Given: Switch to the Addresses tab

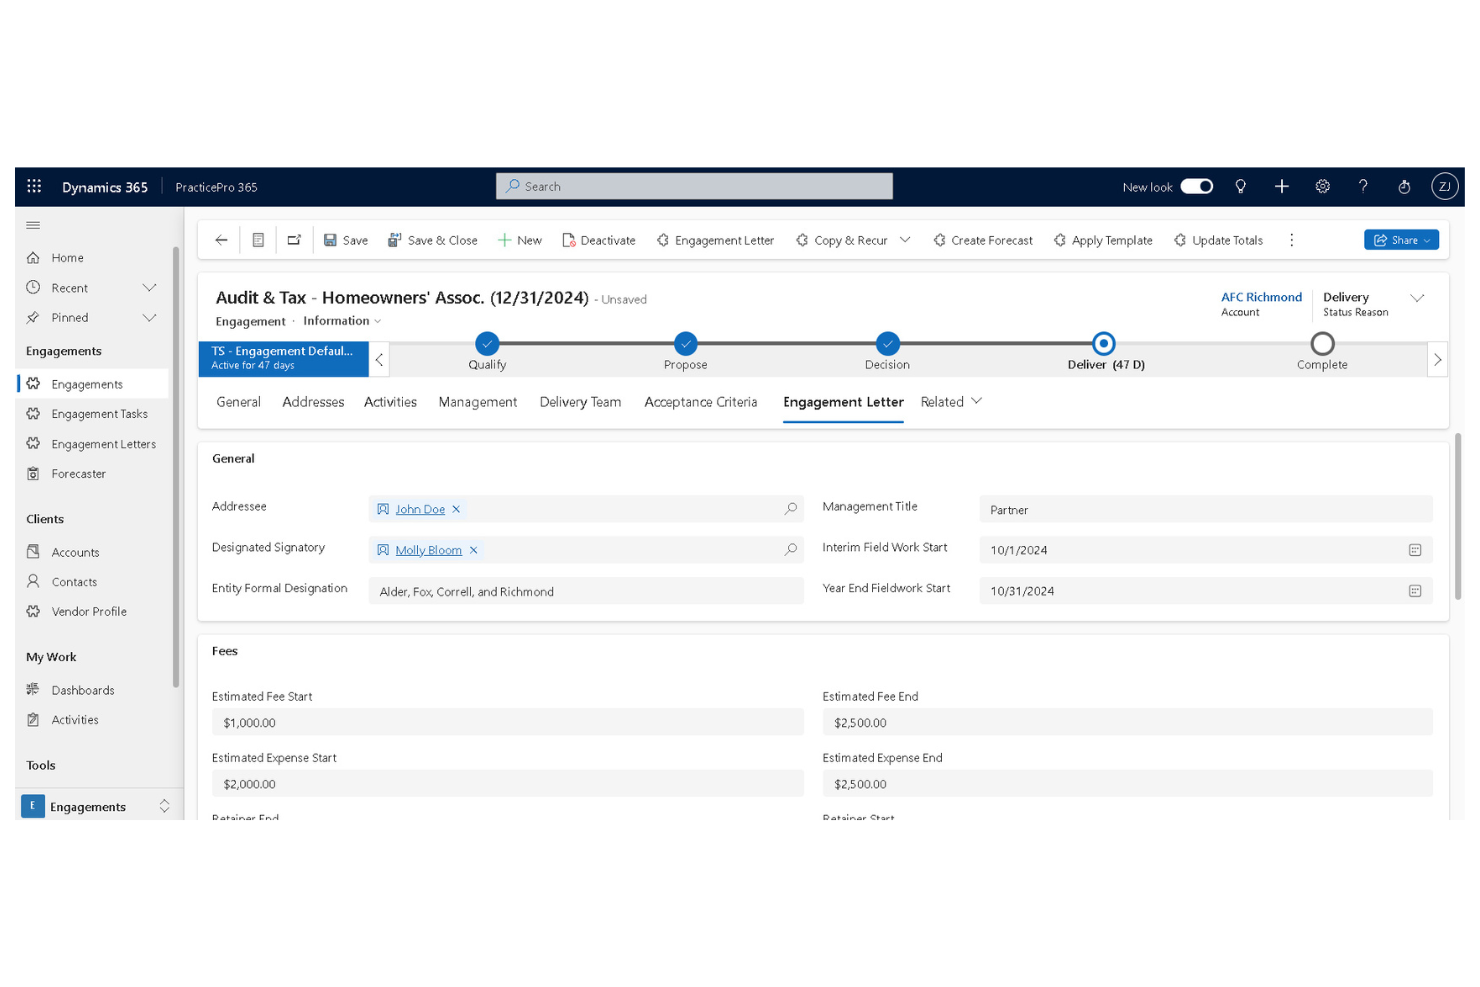Looking at the screenshot, I should (312, 402).
